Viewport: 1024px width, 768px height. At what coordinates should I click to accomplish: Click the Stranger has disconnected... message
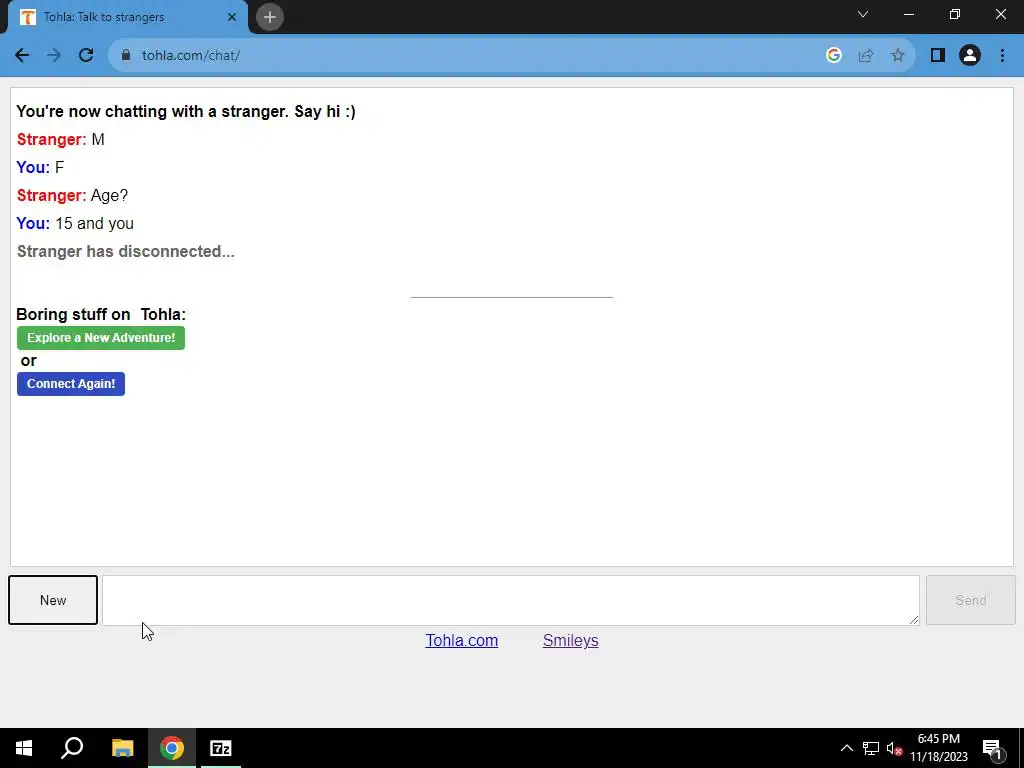pyautogui.click(x=125, y=251)
